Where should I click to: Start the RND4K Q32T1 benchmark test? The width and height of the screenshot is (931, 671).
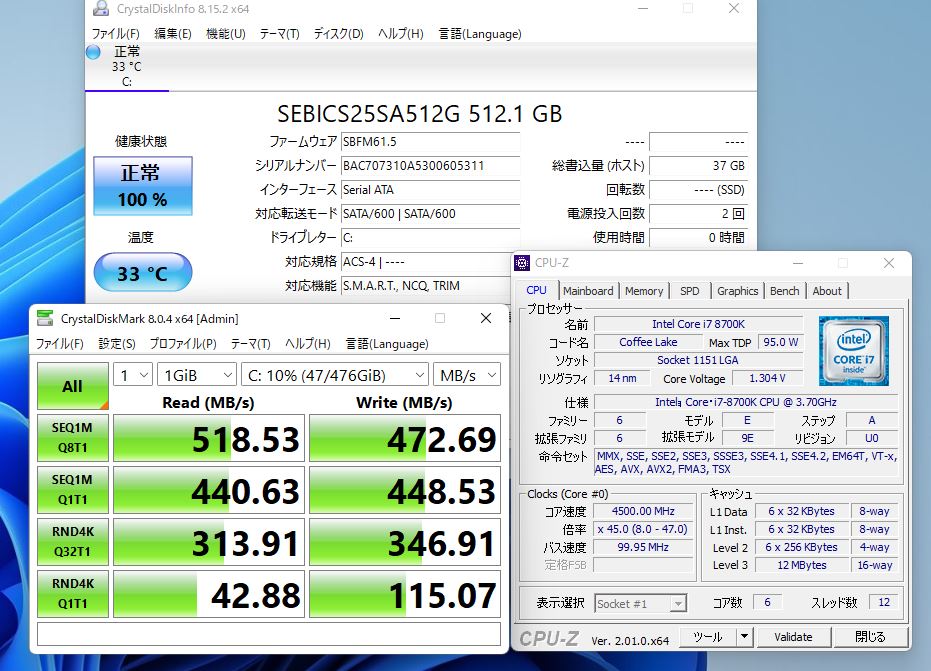pyautogui.click(x=72, y=542)
